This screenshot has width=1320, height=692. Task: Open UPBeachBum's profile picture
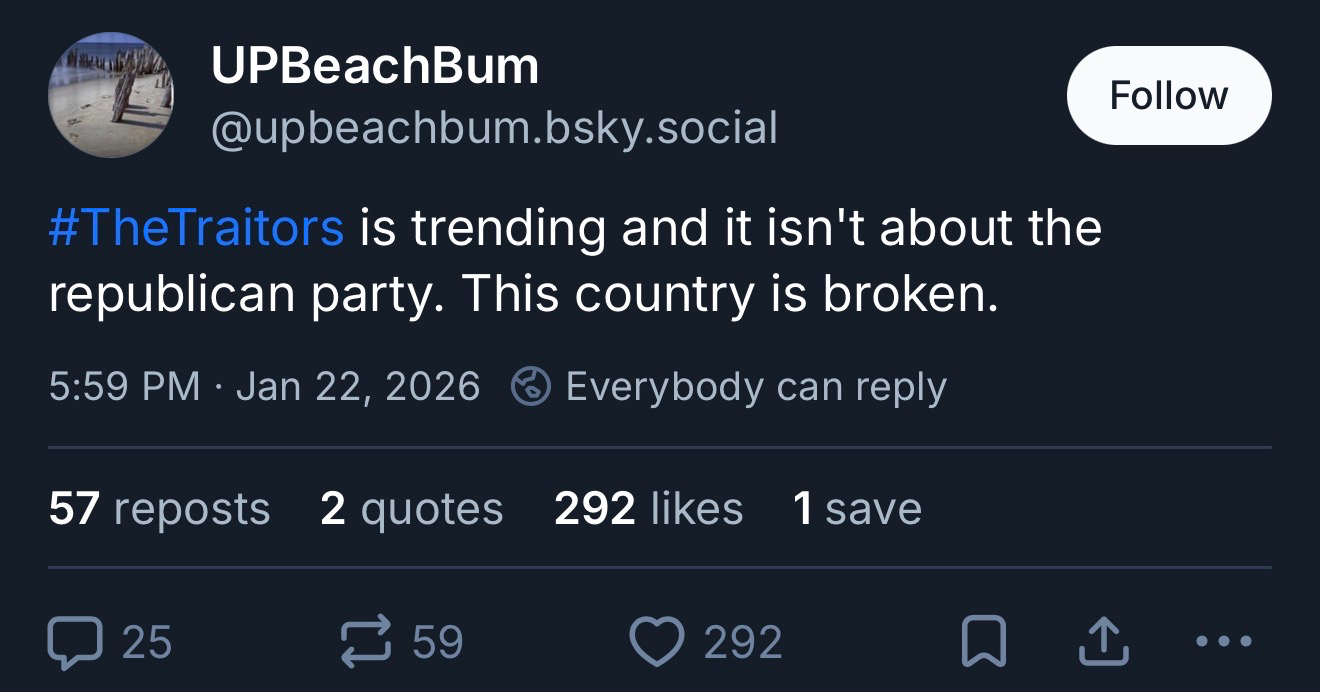tap(110, 95)
